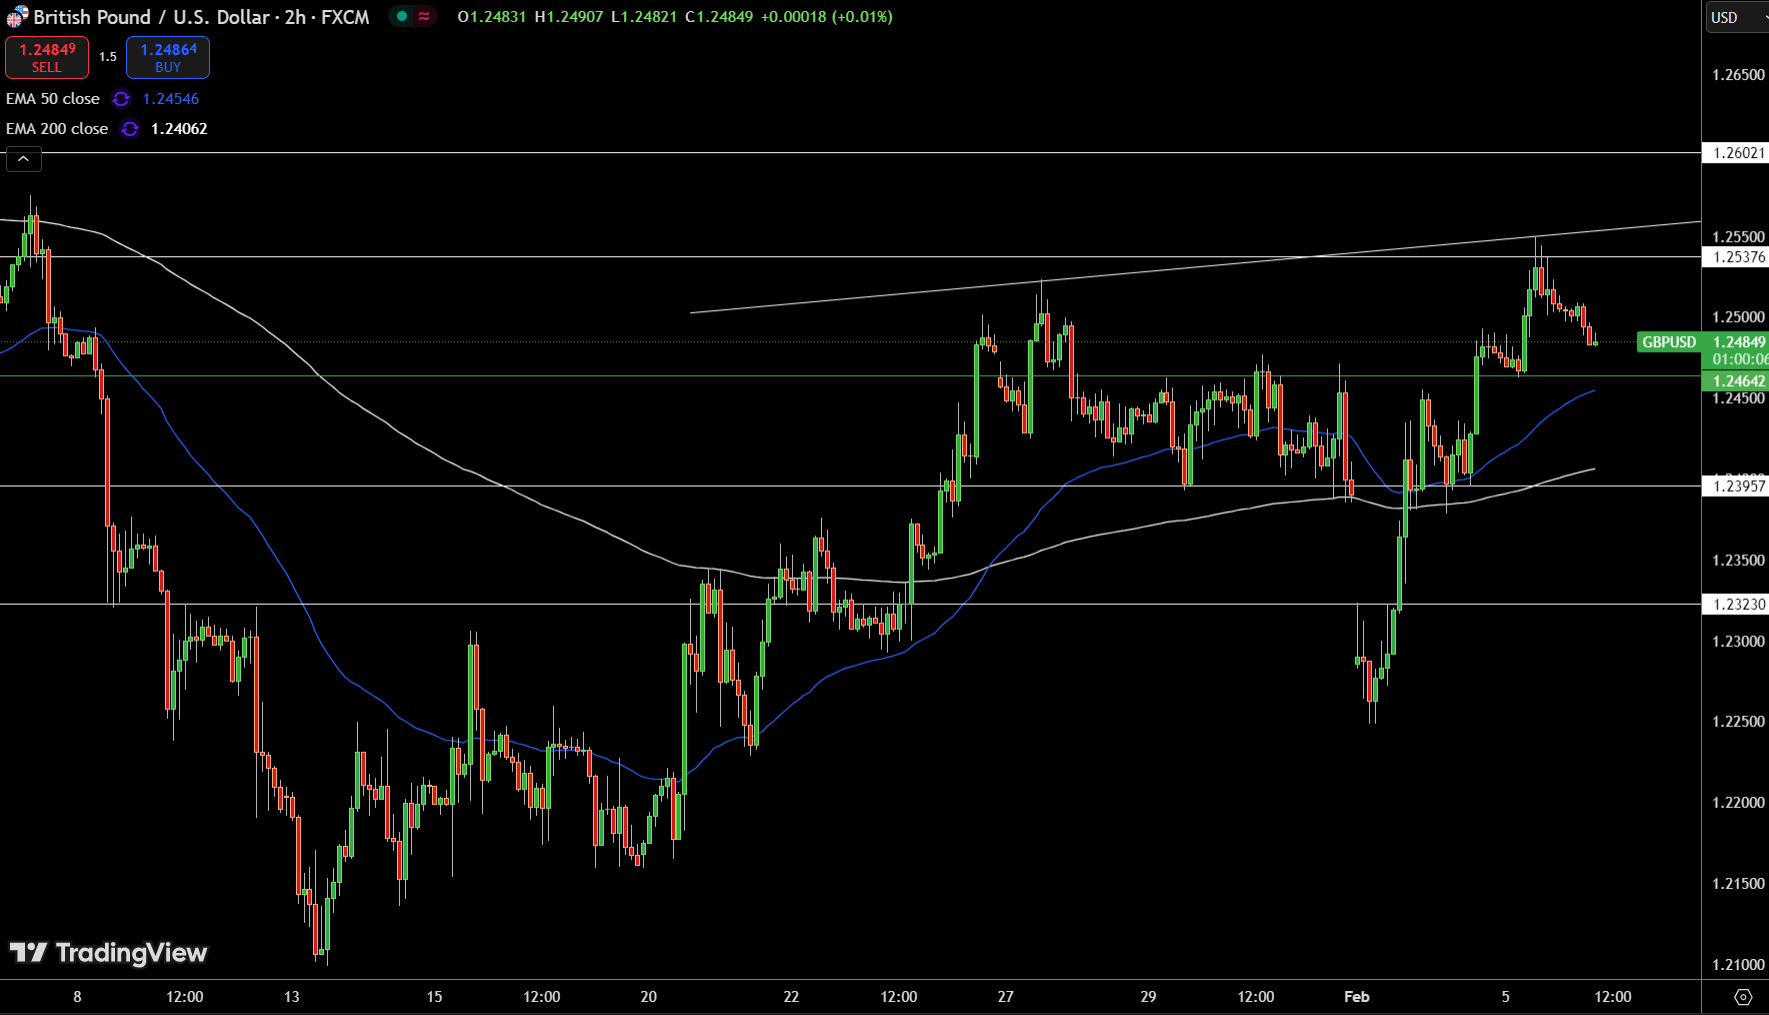Click the green 1.24642 price label

(x=1736, y=381)
